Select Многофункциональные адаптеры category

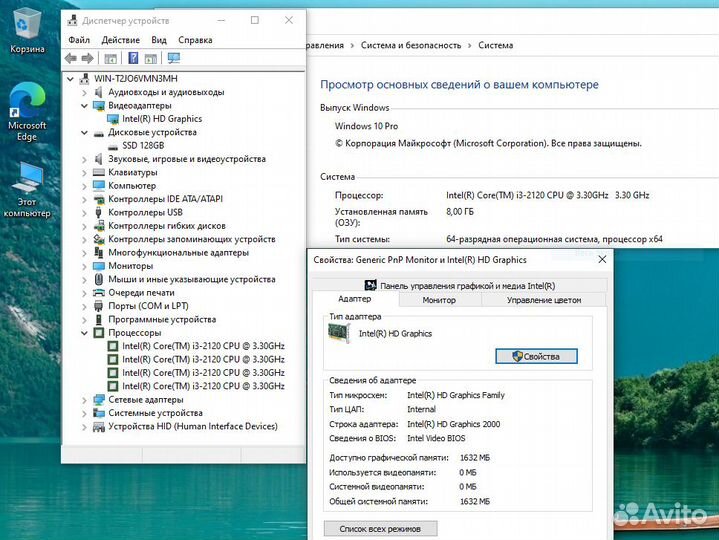click(178, 253)
